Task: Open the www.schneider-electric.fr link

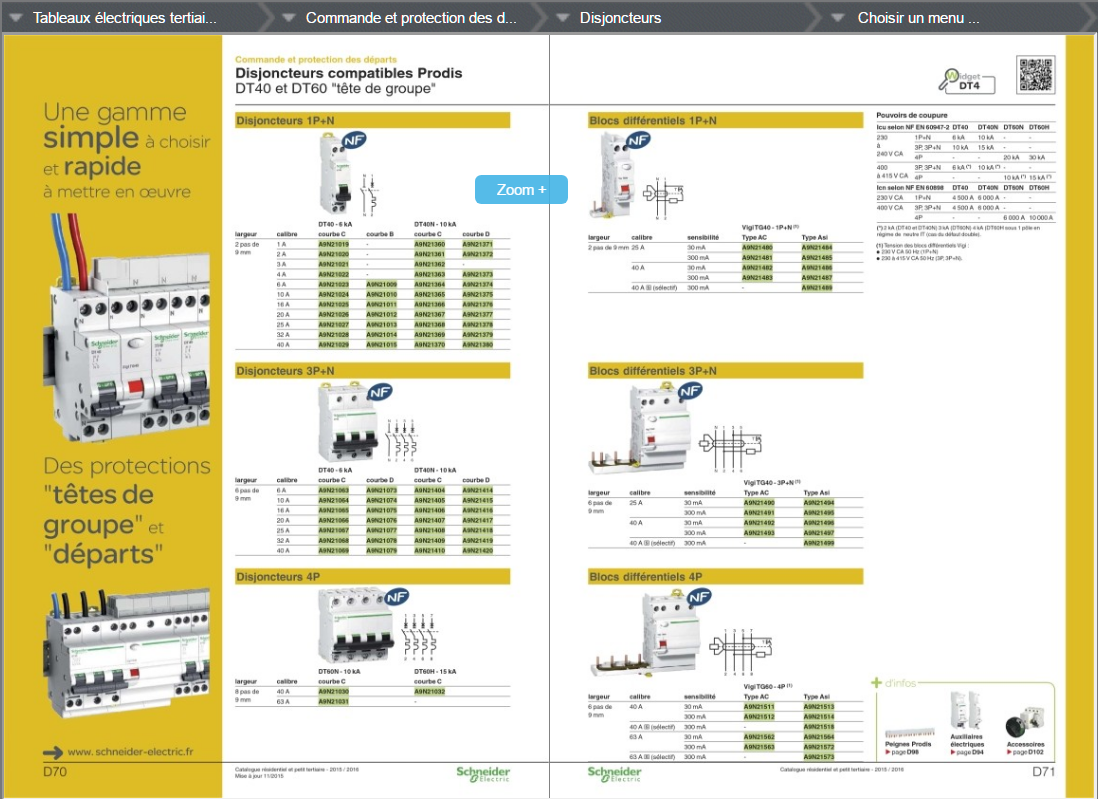Action: (x=129, y=751)
